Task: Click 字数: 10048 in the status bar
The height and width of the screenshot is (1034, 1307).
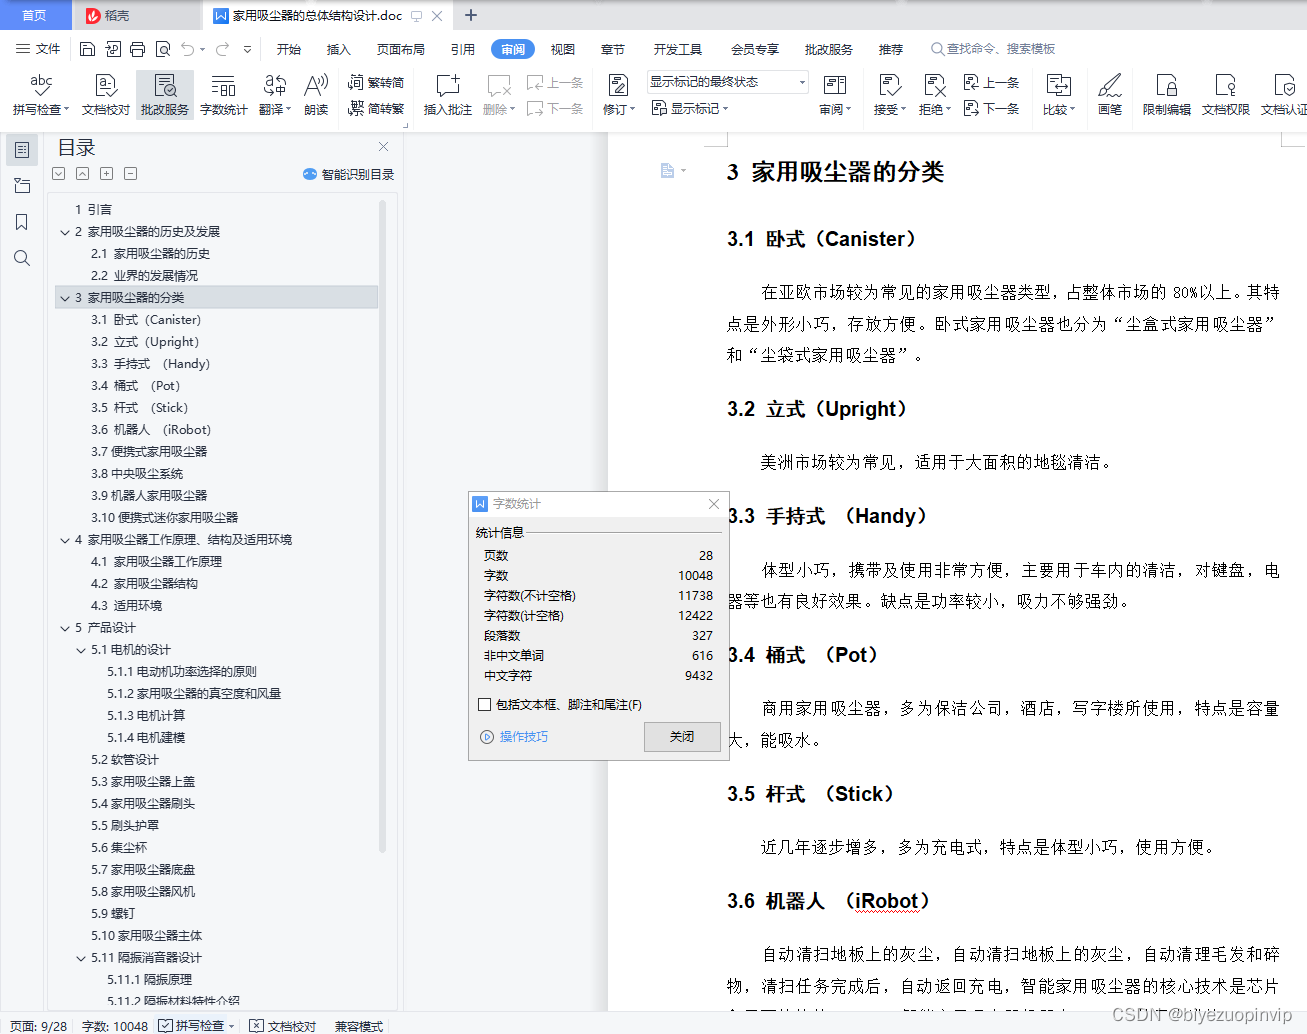Action: click(x=115, y=1026)
